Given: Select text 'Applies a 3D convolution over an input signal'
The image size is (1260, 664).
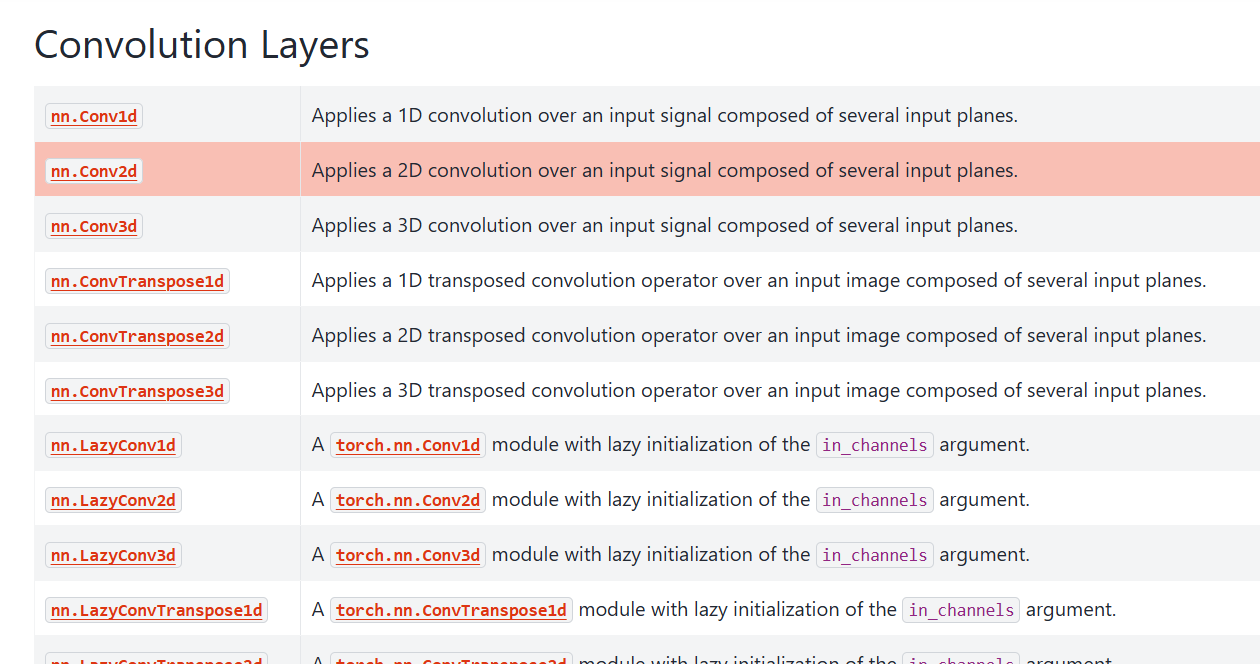Looking at the screenshot, I should tap(512, 226).
